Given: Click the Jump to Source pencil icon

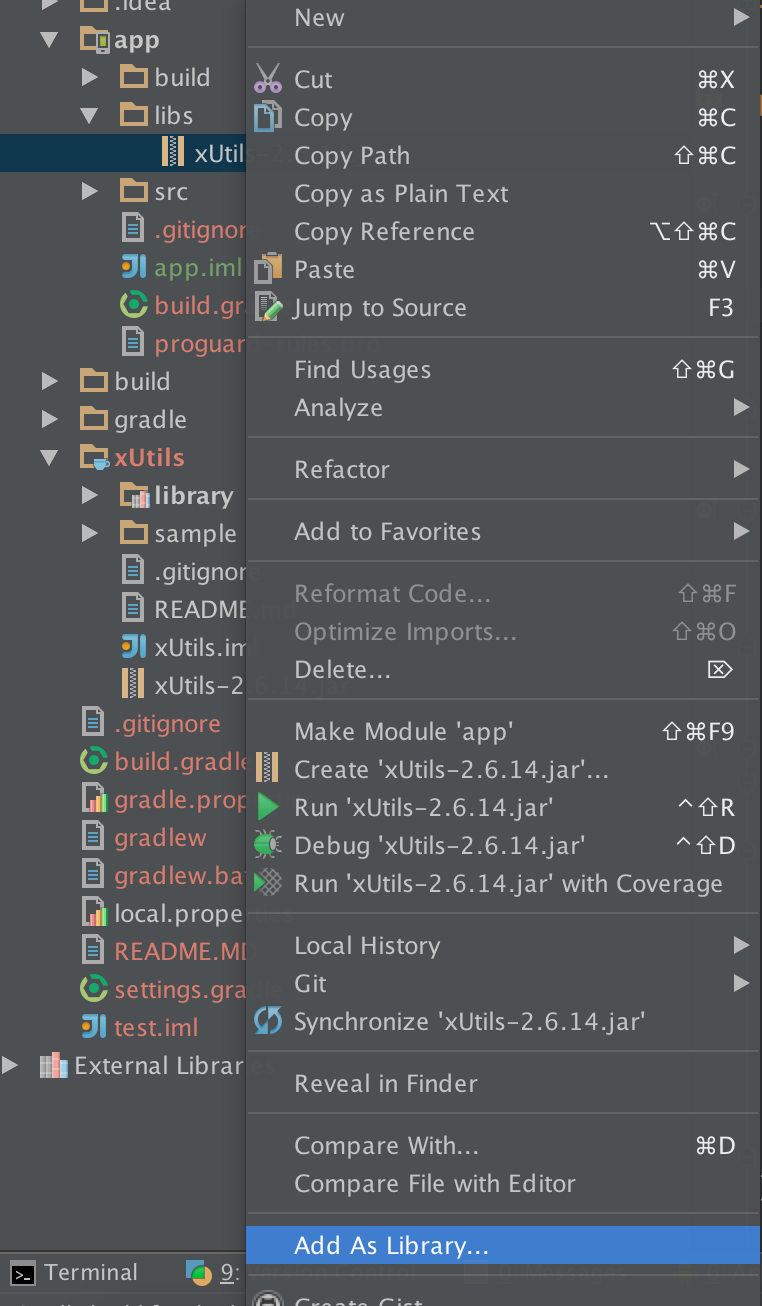Looking at the screenshot, I should click(x=268, y=307).
